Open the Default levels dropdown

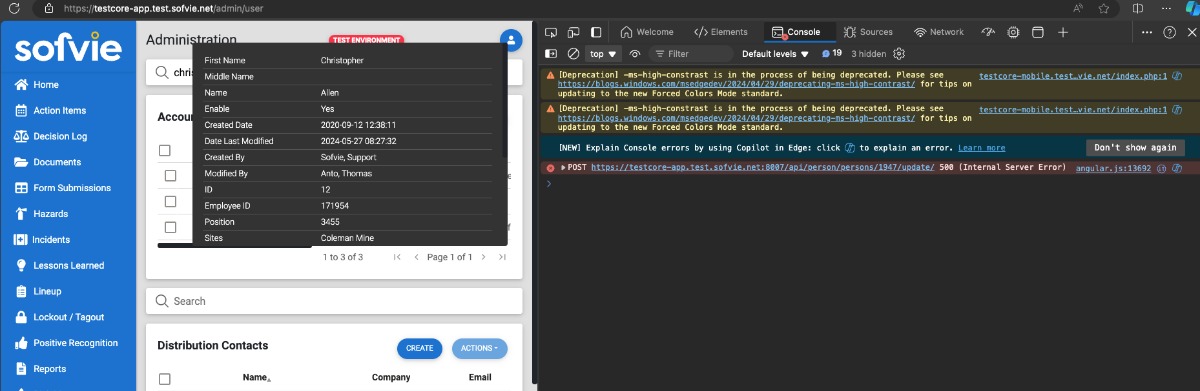[776, 54]
